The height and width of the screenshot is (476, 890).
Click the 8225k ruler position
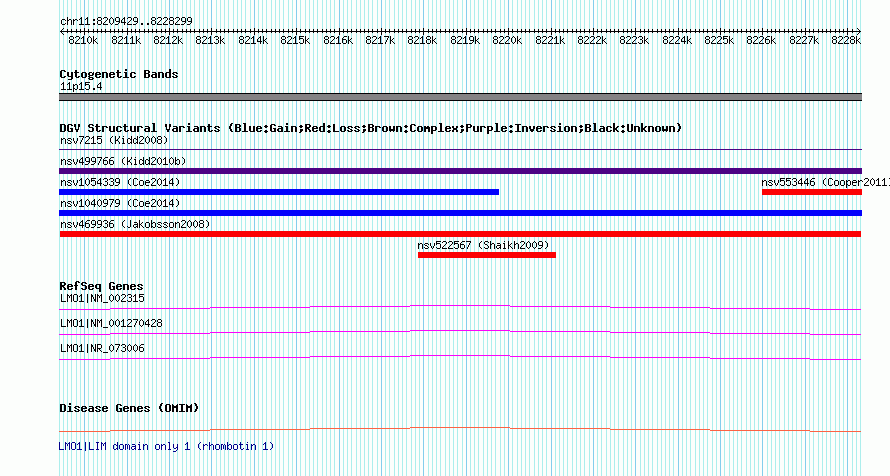tap(719, 40)
